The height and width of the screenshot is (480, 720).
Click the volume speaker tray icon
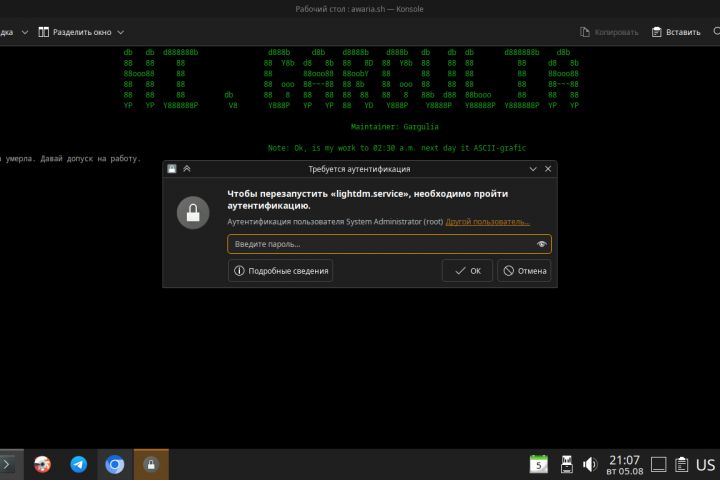pos(590,464)
